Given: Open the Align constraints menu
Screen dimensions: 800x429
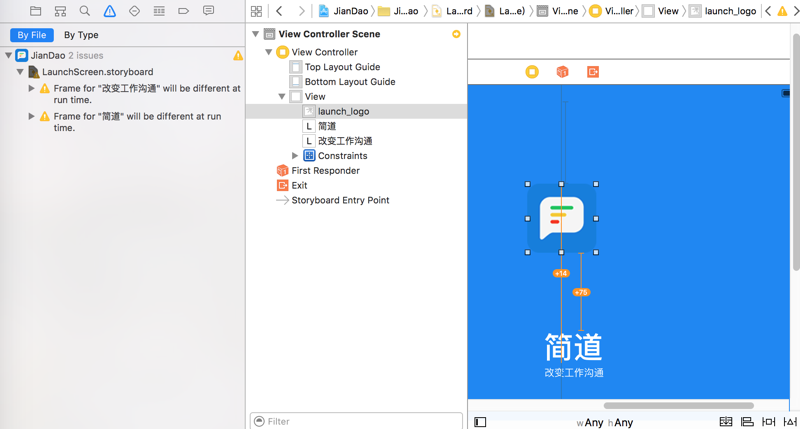Looking at the screenshot, I should pos(747,422).
